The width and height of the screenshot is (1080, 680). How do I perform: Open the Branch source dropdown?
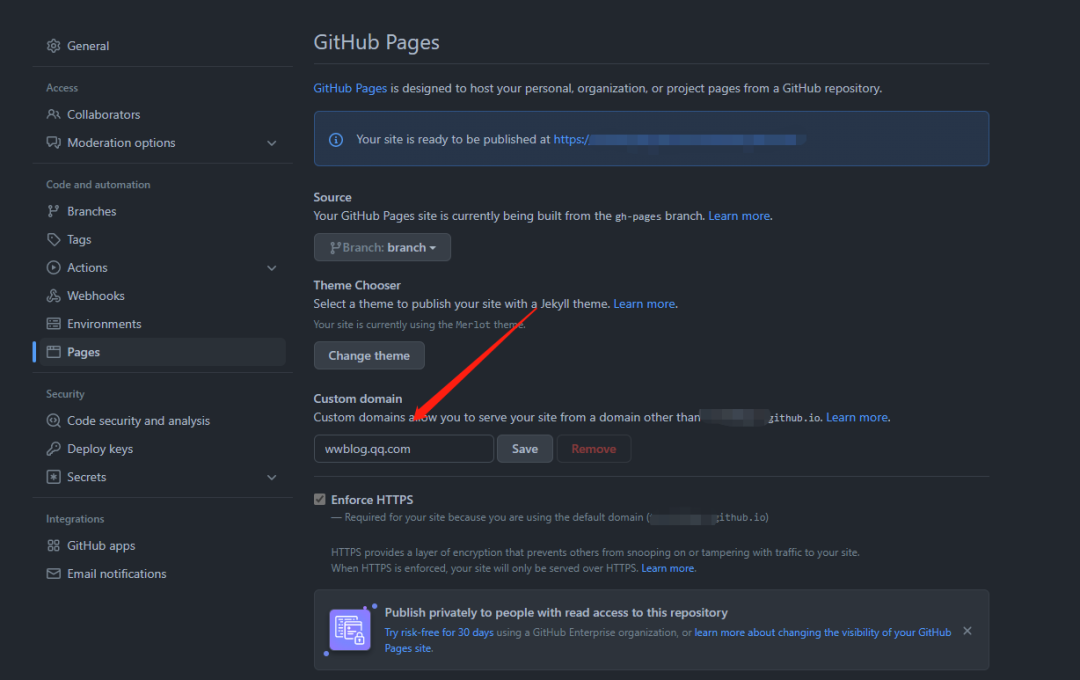[x=382, y=247]
